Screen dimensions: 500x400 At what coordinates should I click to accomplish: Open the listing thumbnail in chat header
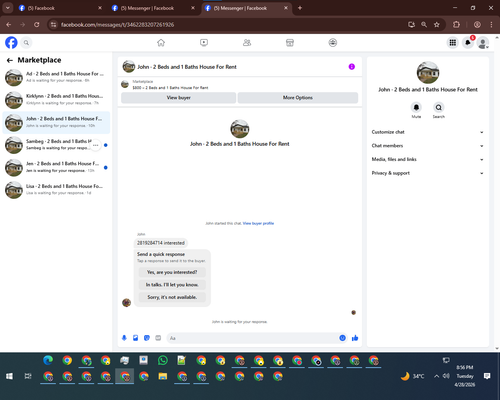coord(129,67)
